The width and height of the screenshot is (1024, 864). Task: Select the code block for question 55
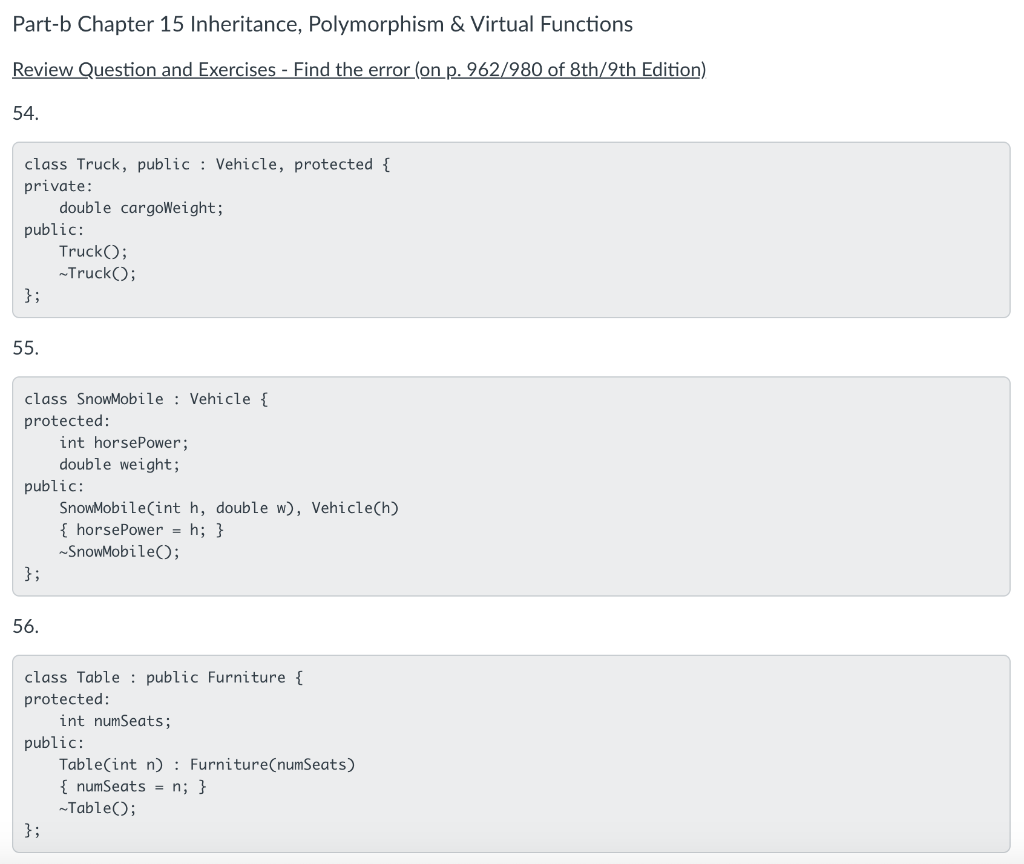pos(512,486)
